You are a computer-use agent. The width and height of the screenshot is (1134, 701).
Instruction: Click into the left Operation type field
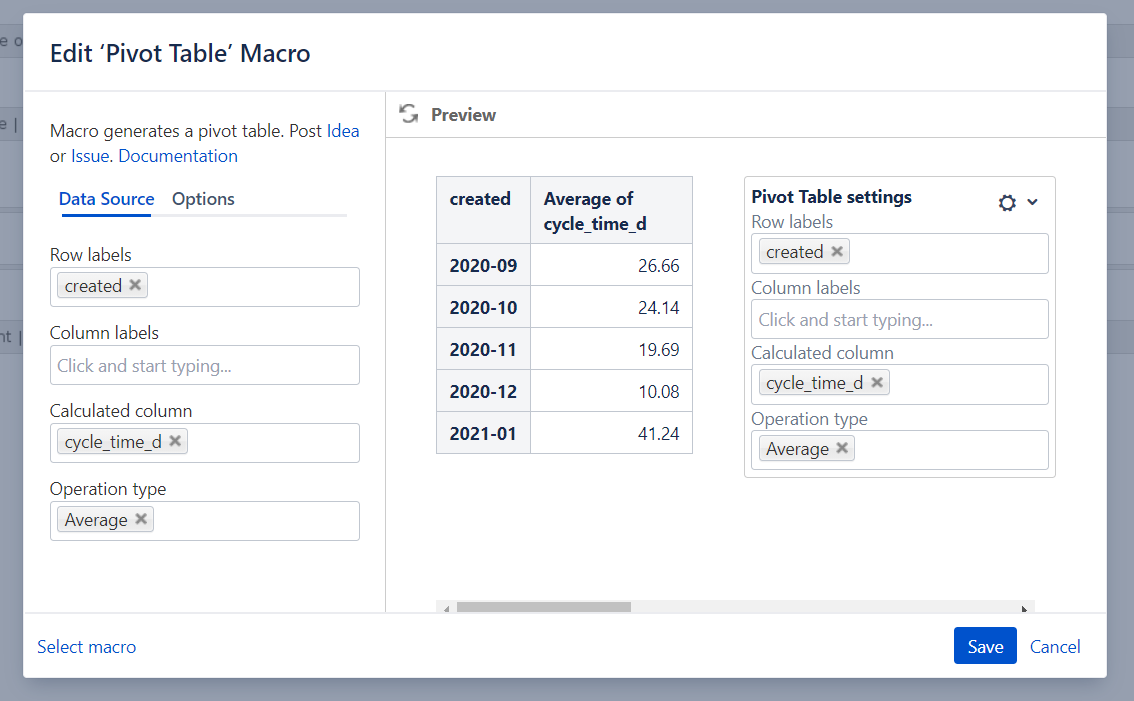point(205,521)
